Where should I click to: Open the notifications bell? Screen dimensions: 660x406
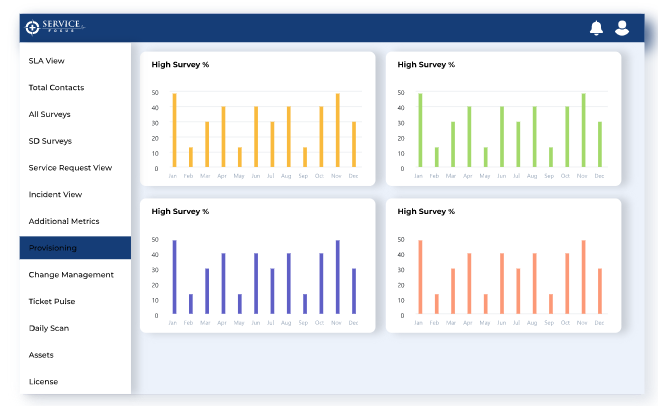(596, 28)
